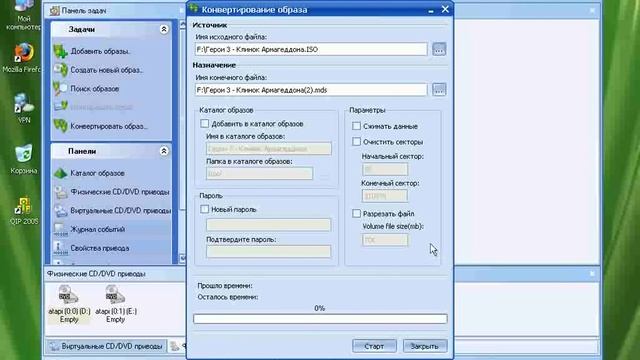Click the Task Panel title icon
The image size is (640, 360).
[54, 11]
